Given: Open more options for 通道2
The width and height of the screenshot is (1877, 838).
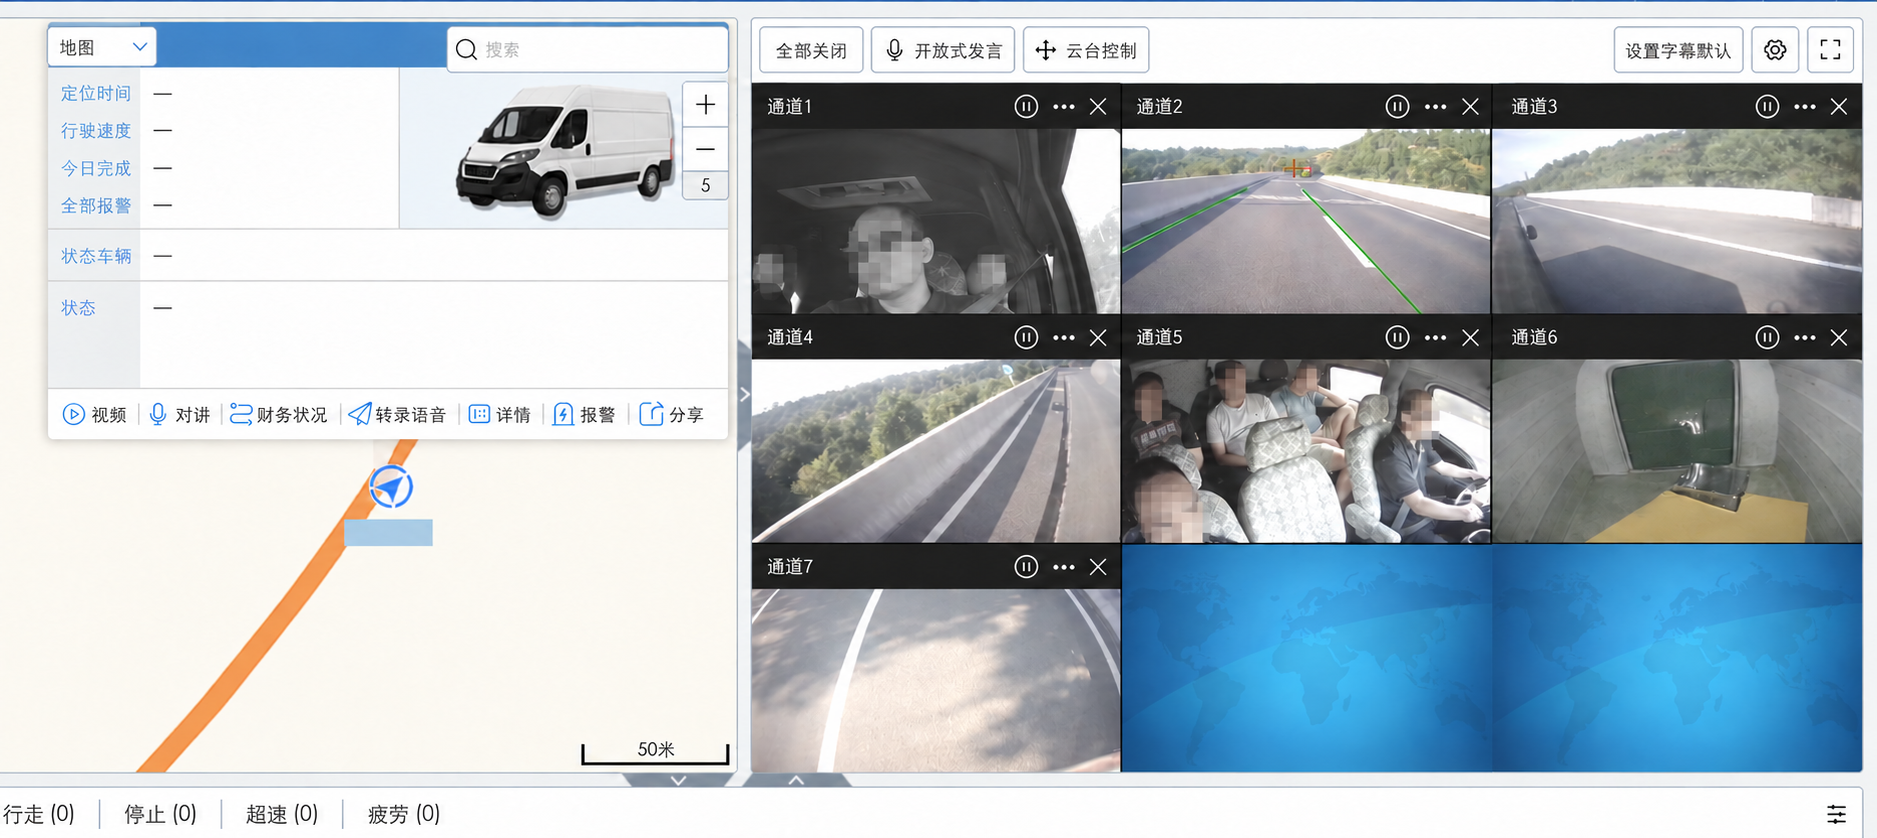Looking at the screenshot, I should 1435,106.
